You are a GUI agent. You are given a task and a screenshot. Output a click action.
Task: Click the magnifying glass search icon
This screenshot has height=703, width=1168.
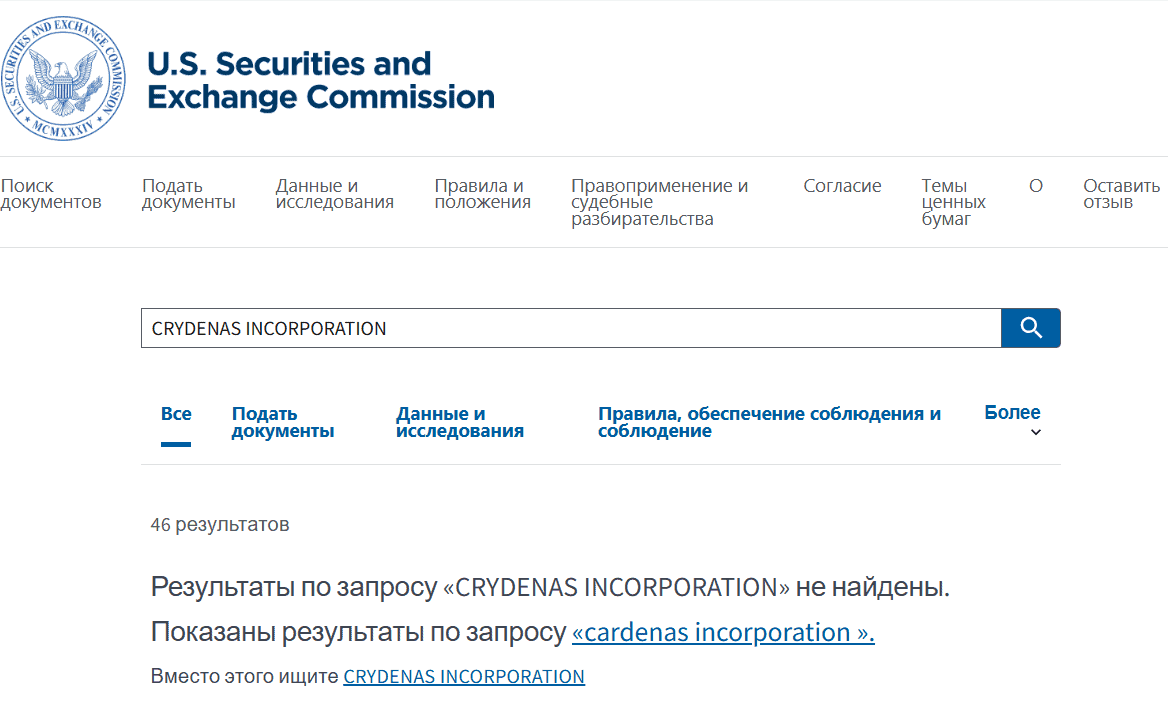tap(1030, 327)
